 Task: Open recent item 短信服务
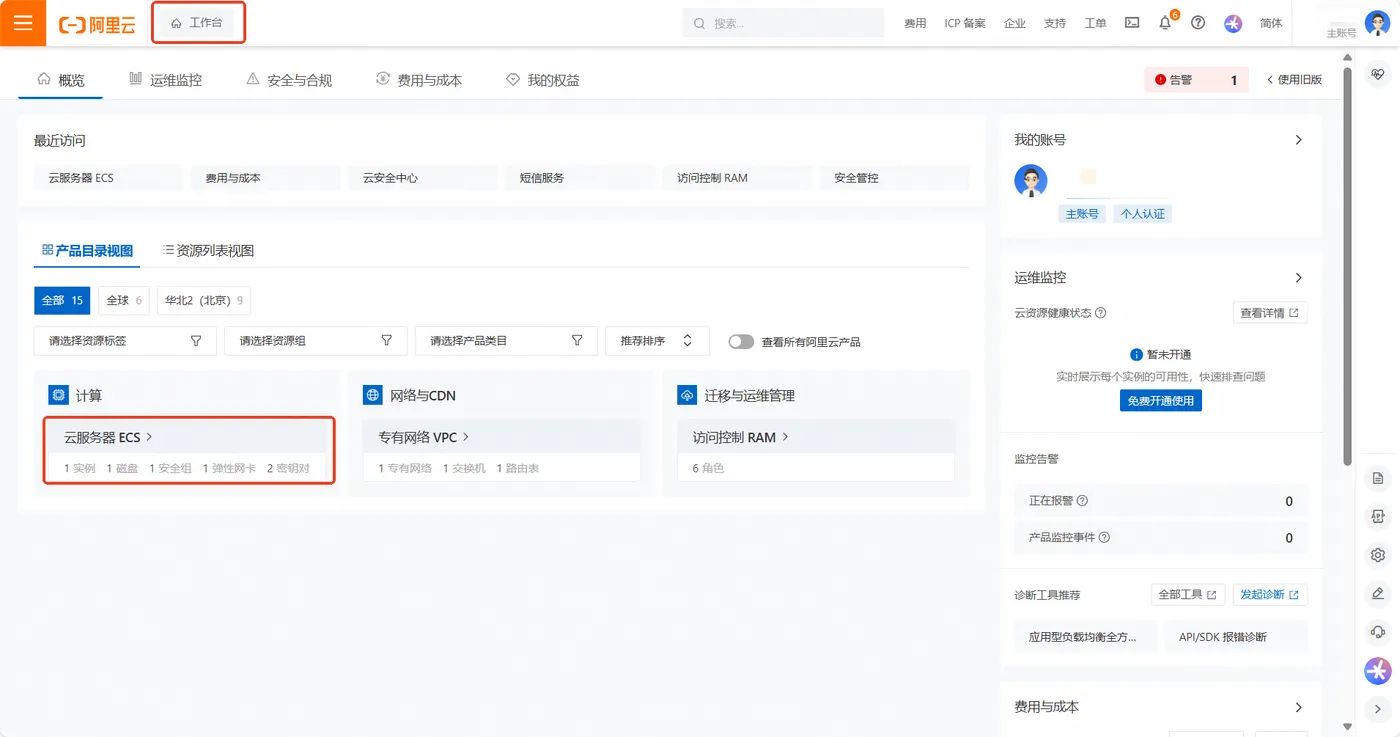[x=580, y=178]
